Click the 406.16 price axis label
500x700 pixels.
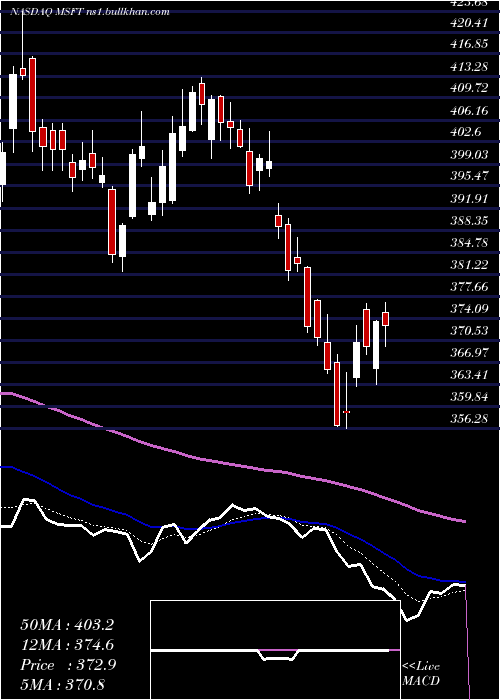pyautogui.click(x=468, y=110)
